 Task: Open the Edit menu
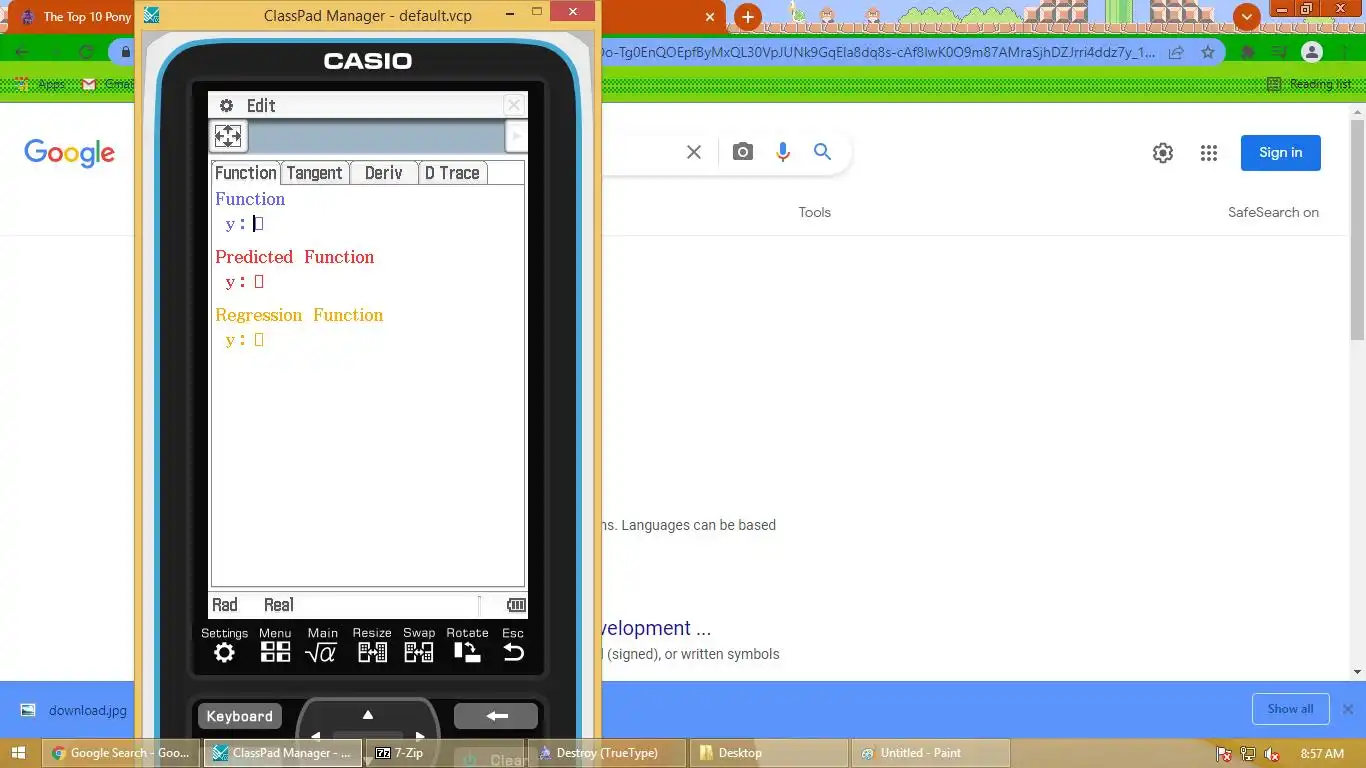(x=261, y=105)
